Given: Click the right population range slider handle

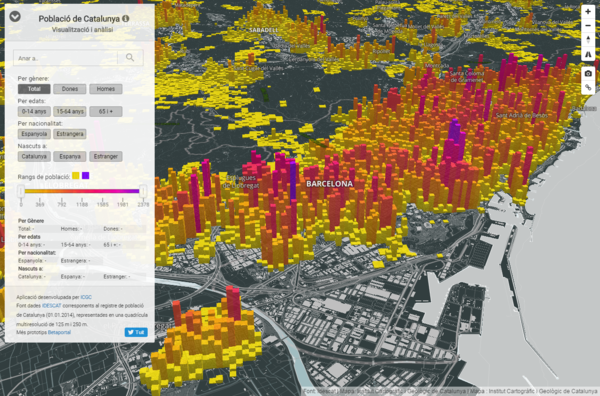Looking at the screenshot, I should 143,191.
